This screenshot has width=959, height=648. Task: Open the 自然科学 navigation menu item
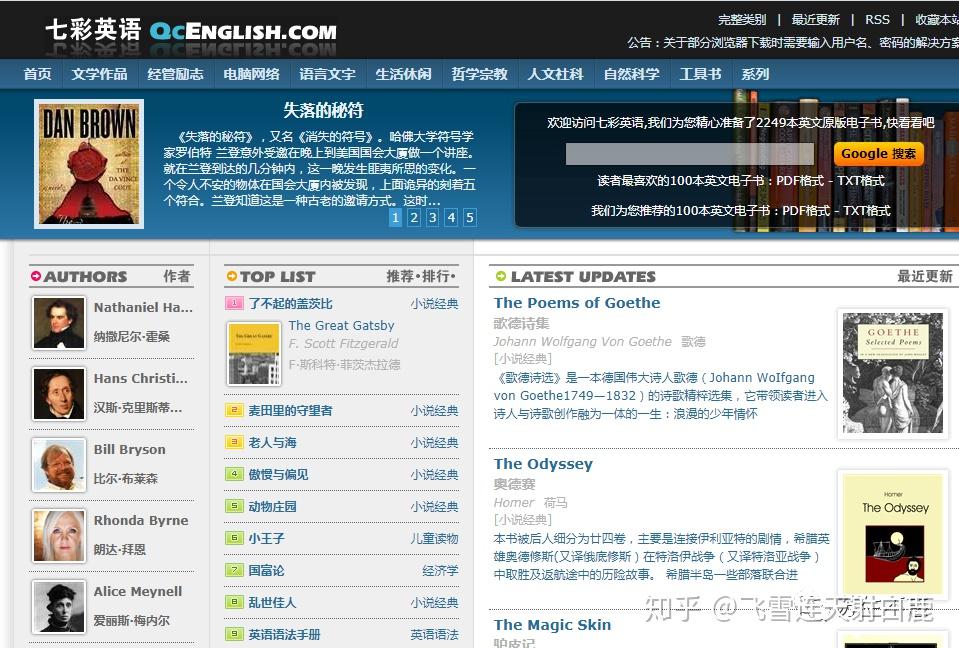point(630,72)
